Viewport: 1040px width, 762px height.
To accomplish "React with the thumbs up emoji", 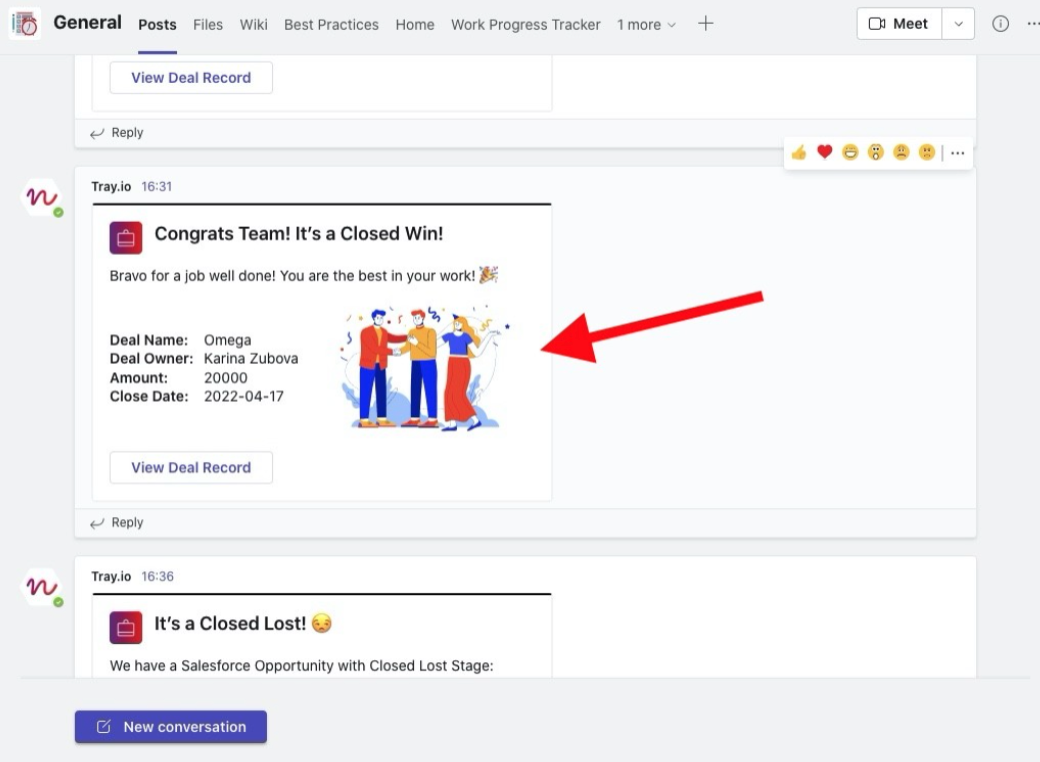I will click(798, 153).
